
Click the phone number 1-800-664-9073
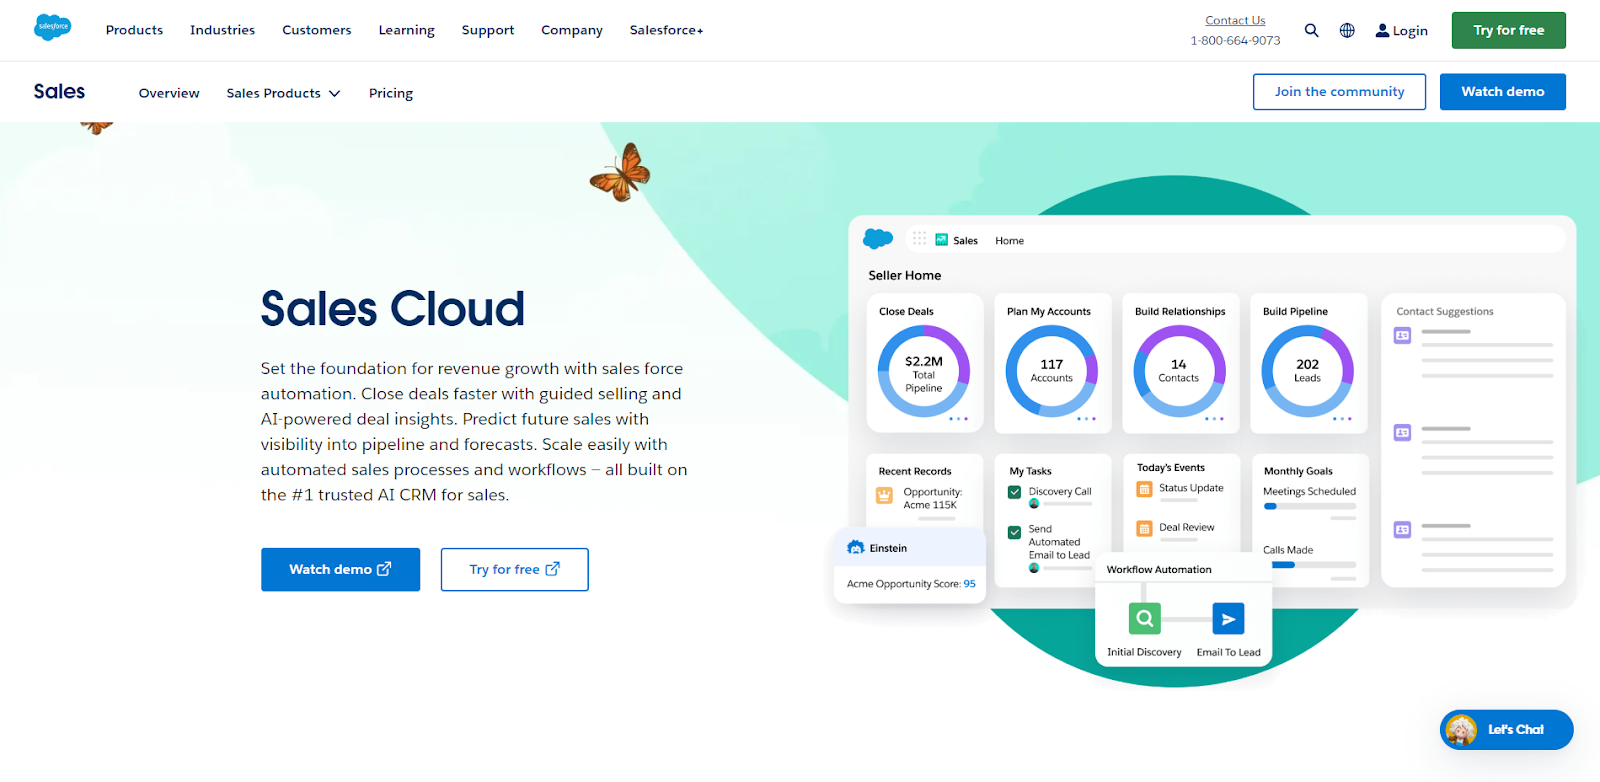[x=1235, y=40]
